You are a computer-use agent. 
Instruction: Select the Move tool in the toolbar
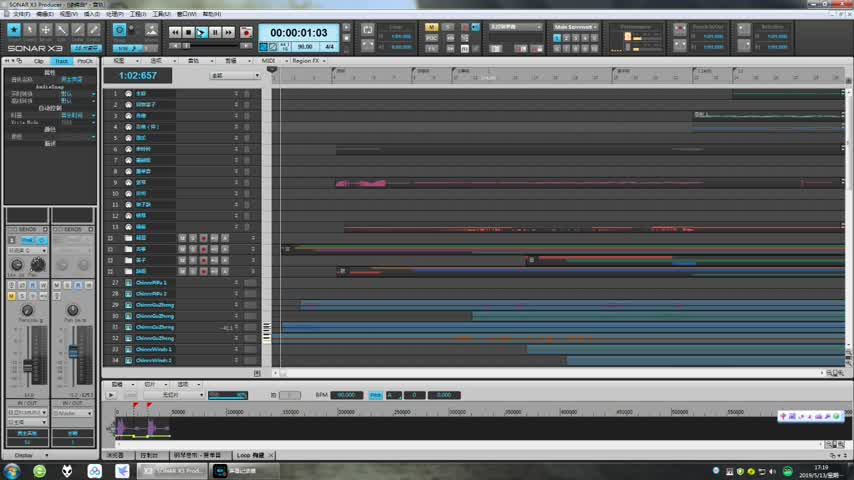pyautogui.click(x=46, y=30)
